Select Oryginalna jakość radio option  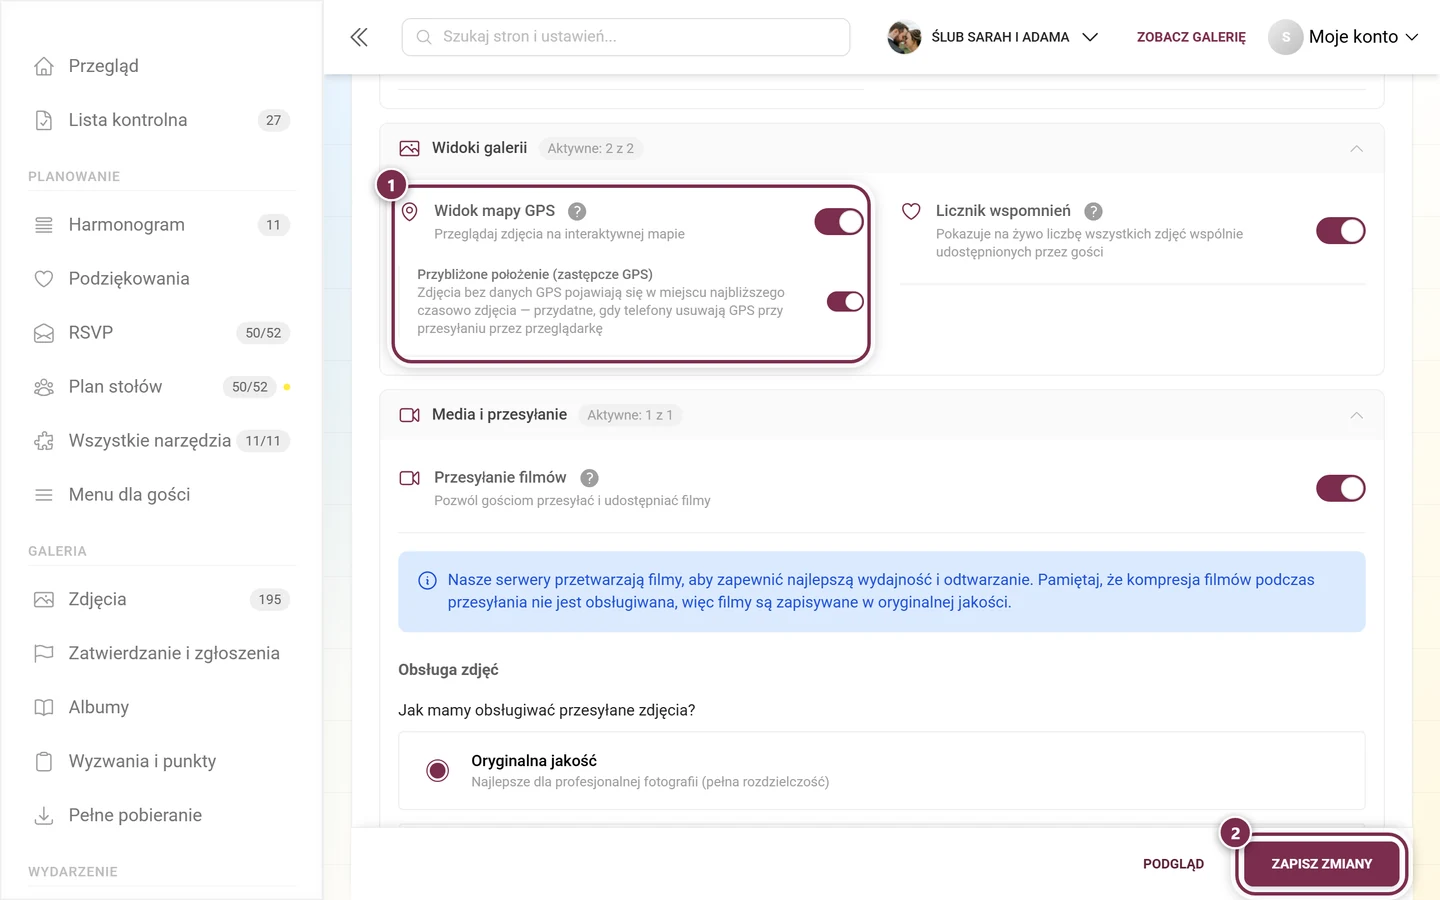point(437,770)
